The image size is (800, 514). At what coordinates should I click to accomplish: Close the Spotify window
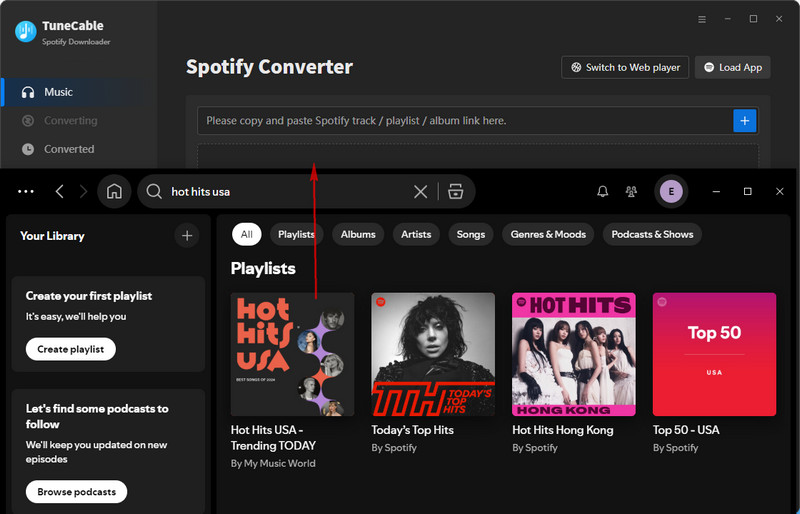(780, 191)
